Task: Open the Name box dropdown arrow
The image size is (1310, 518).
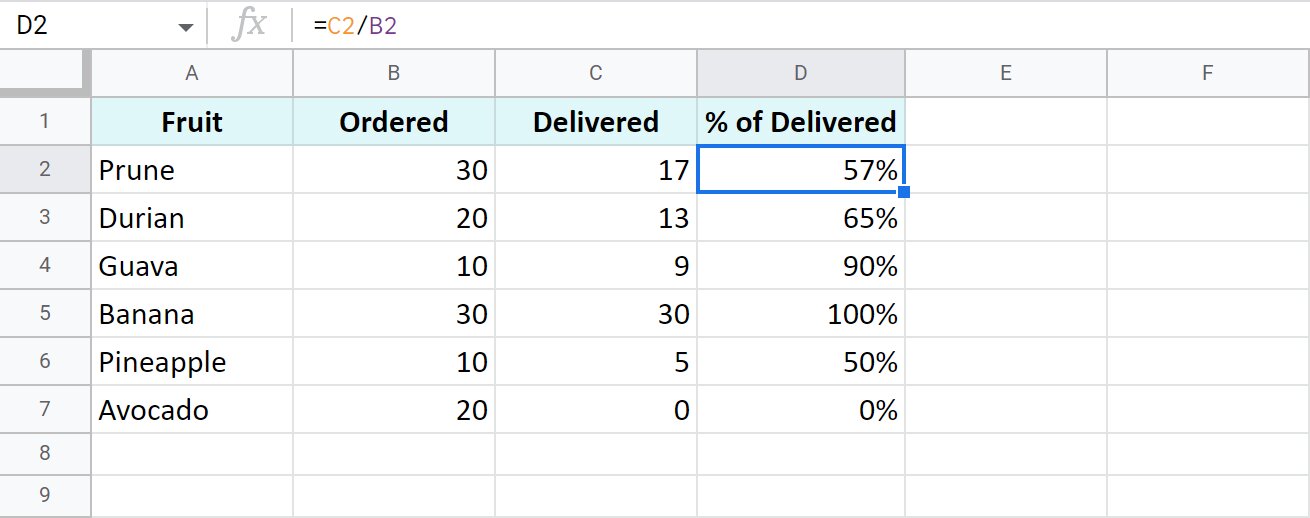Action: pos(186,27)
